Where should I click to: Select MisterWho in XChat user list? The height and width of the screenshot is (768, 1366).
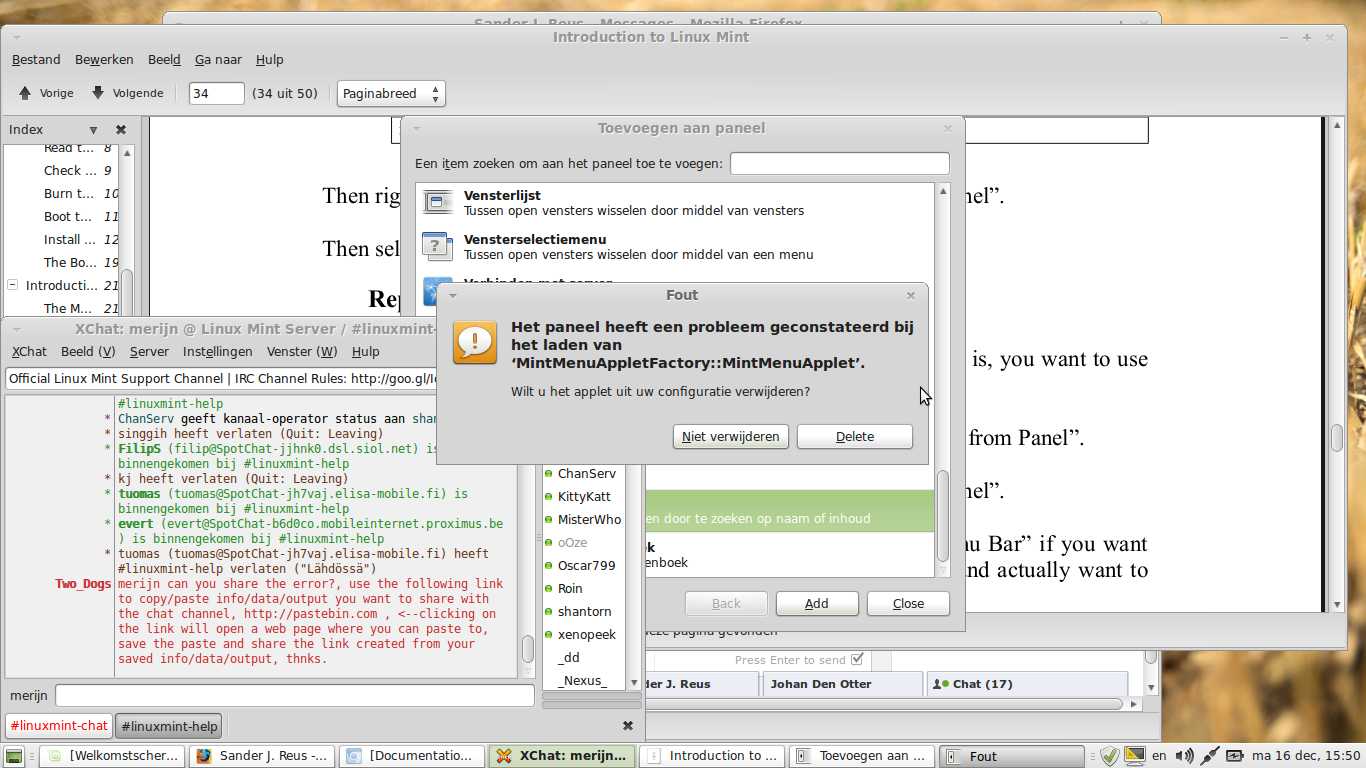click(589, 520)
